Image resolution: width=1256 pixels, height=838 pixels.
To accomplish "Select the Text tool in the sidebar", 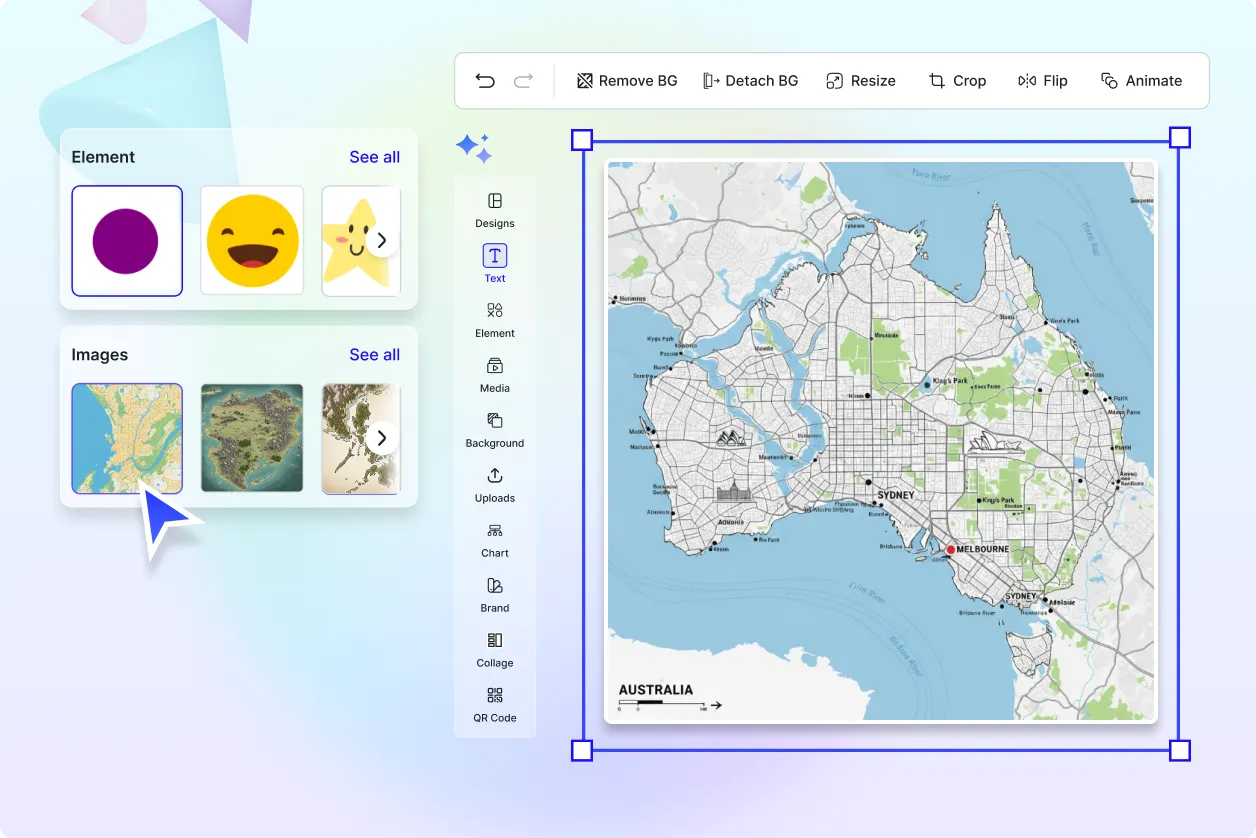I will 495,264.
